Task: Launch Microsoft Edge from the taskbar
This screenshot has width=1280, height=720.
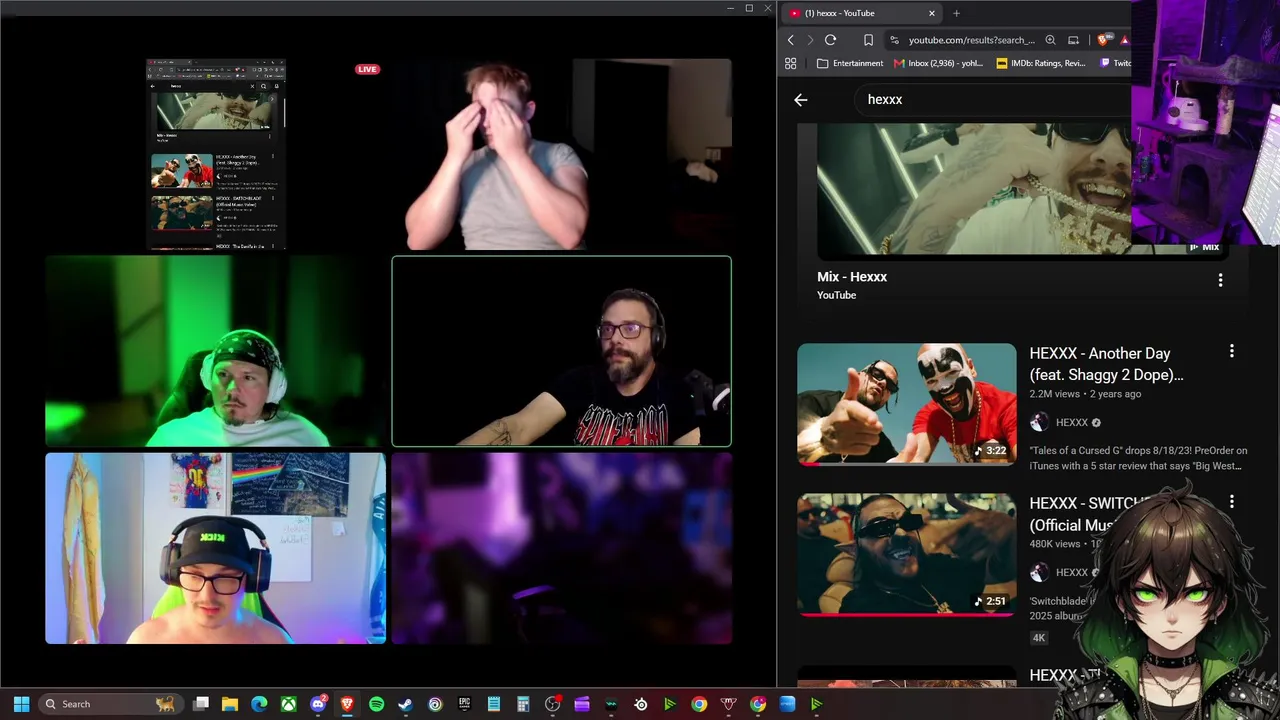Action: pos(259,704)
